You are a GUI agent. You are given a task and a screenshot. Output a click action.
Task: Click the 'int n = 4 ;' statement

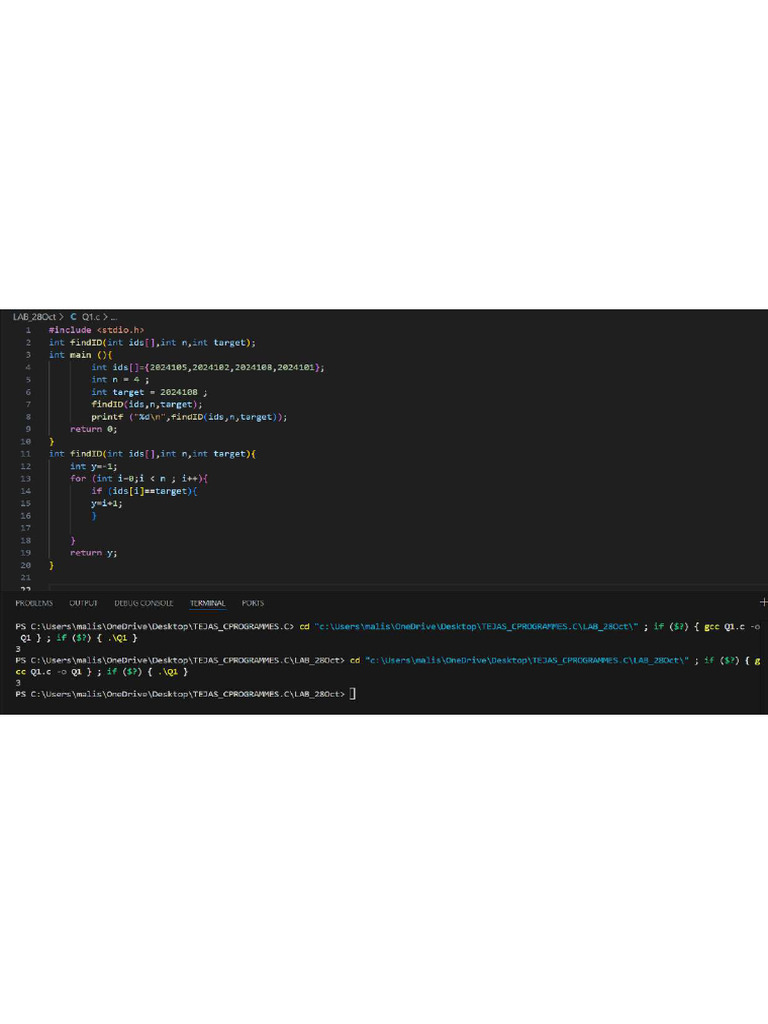click(120, 379)
